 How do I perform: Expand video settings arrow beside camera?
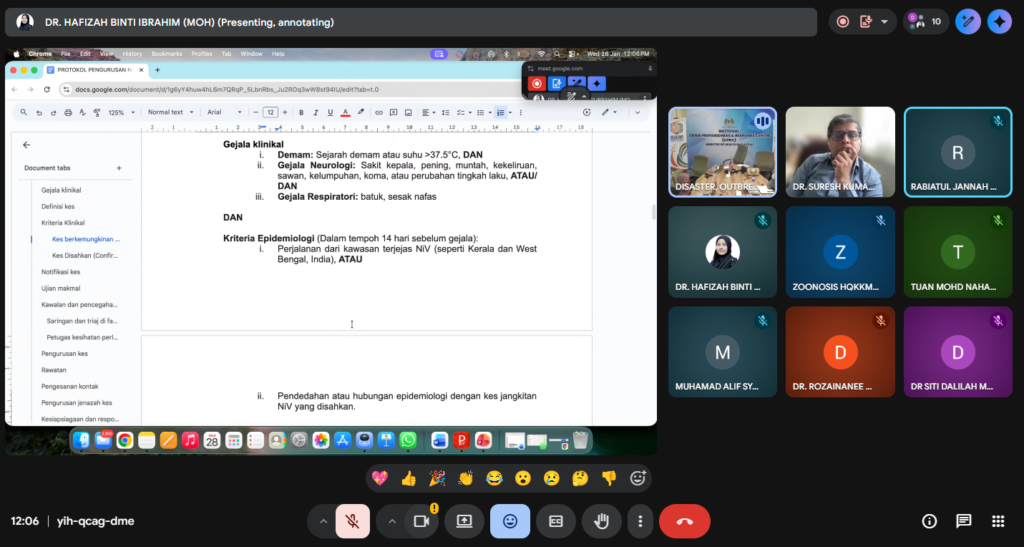tap(392, 521)
